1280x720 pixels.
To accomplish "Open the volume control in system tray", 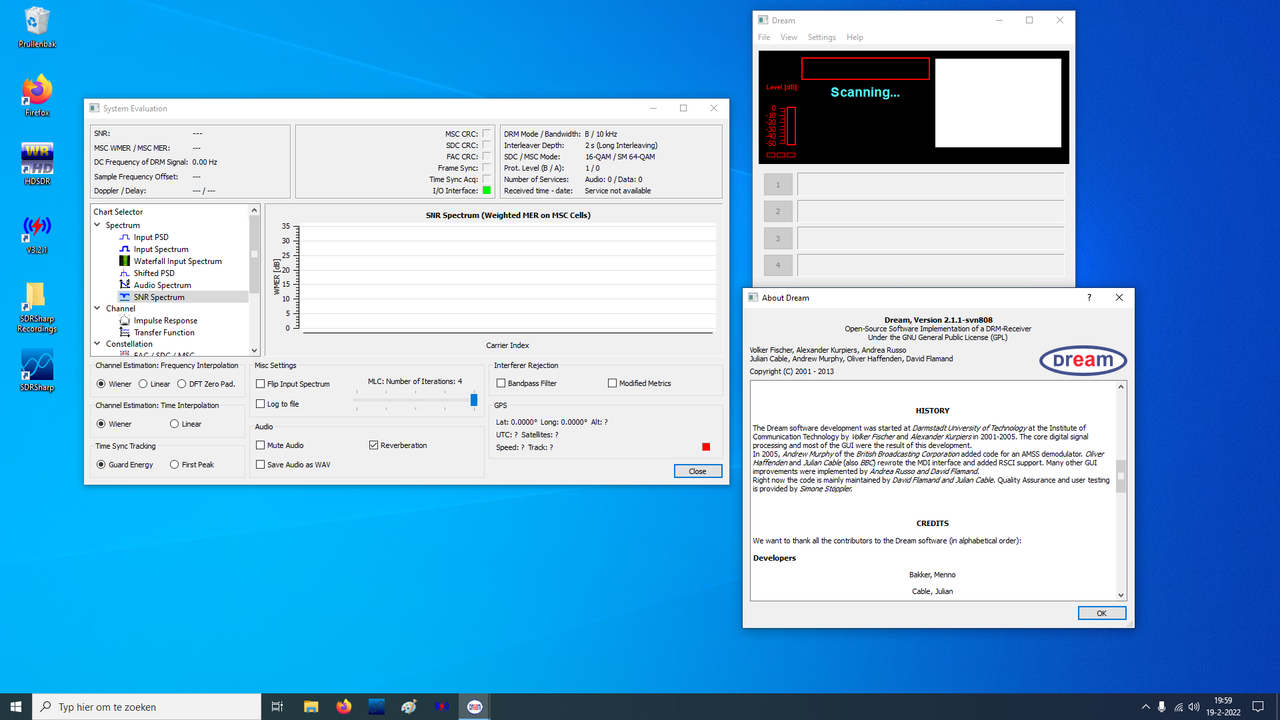I will tap(1195, 707).
